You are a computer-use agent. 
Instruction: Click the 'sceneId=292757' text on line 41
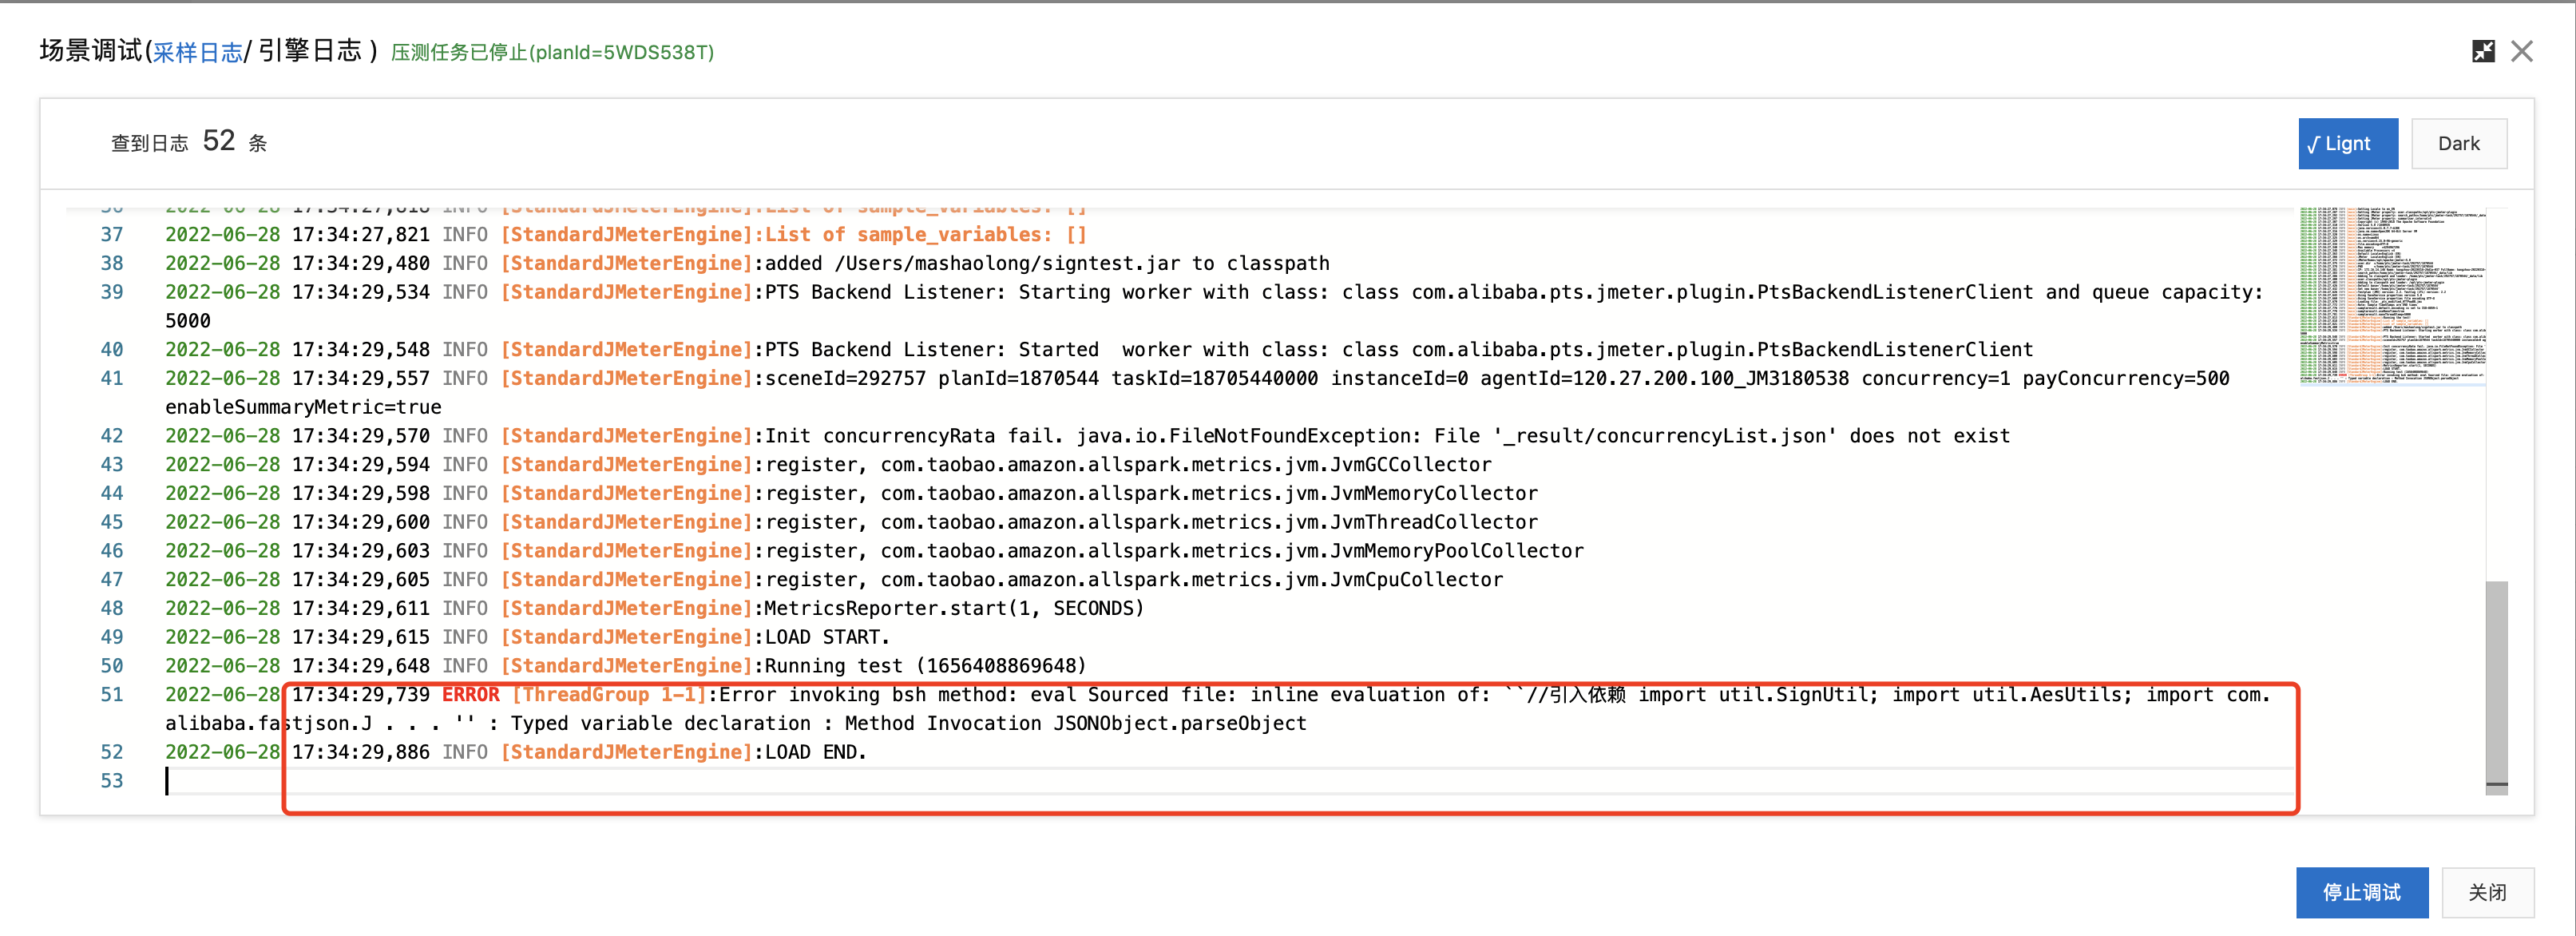(x=845, y=379)
